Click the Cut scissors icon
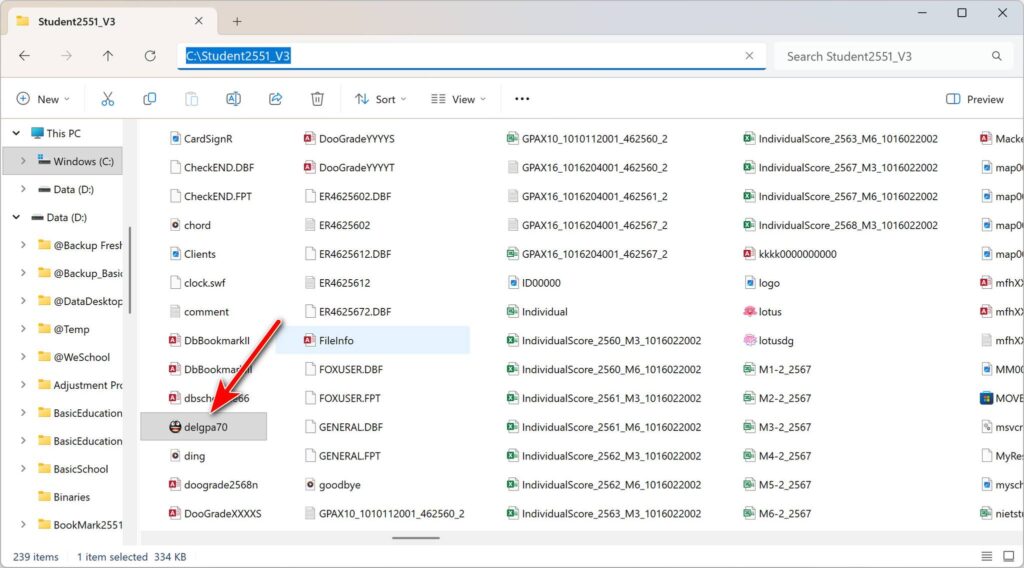1024x568 pixels. pyautogui.click(x=108, y=99)
